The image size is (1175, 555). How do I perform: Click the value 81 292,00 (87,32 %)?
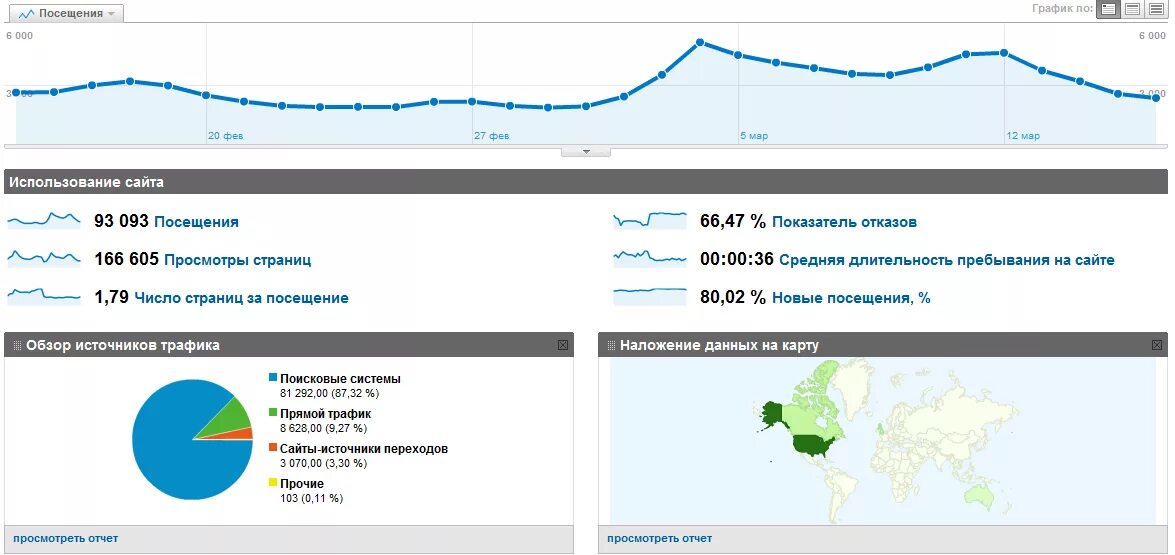point(330,393)
